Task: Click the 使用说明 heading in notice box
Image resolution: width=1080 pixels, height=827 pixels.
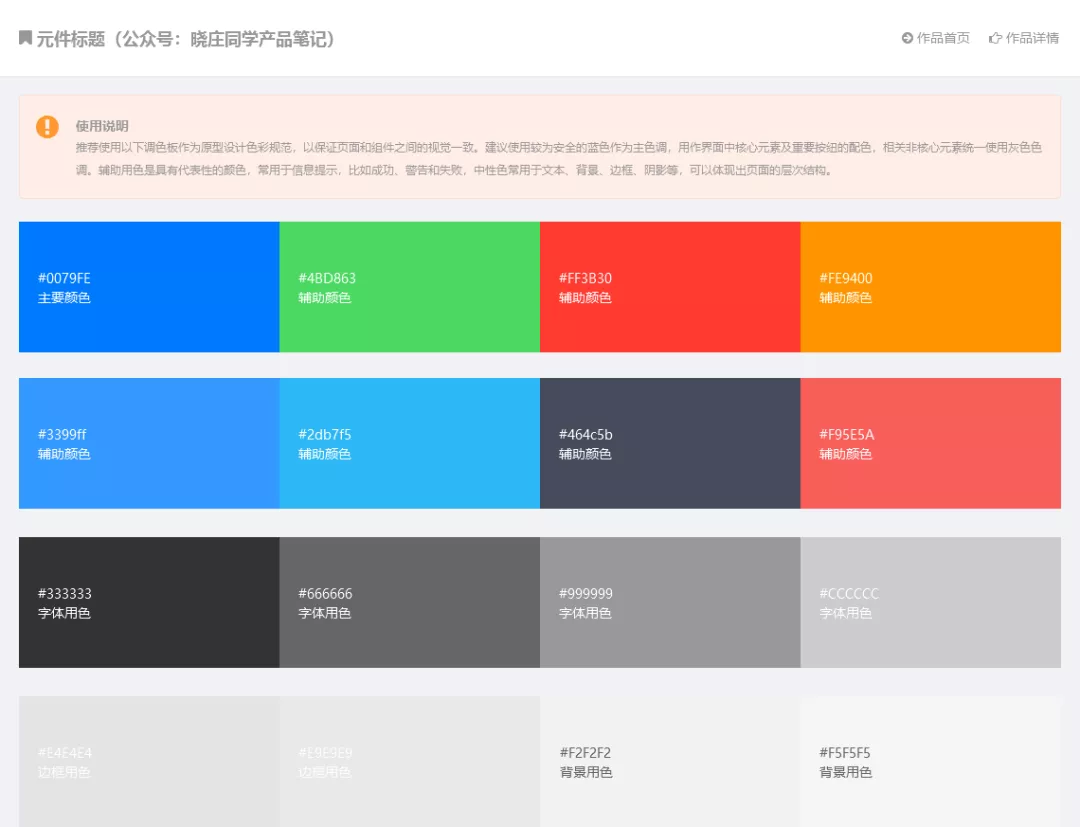Action: 102,126
